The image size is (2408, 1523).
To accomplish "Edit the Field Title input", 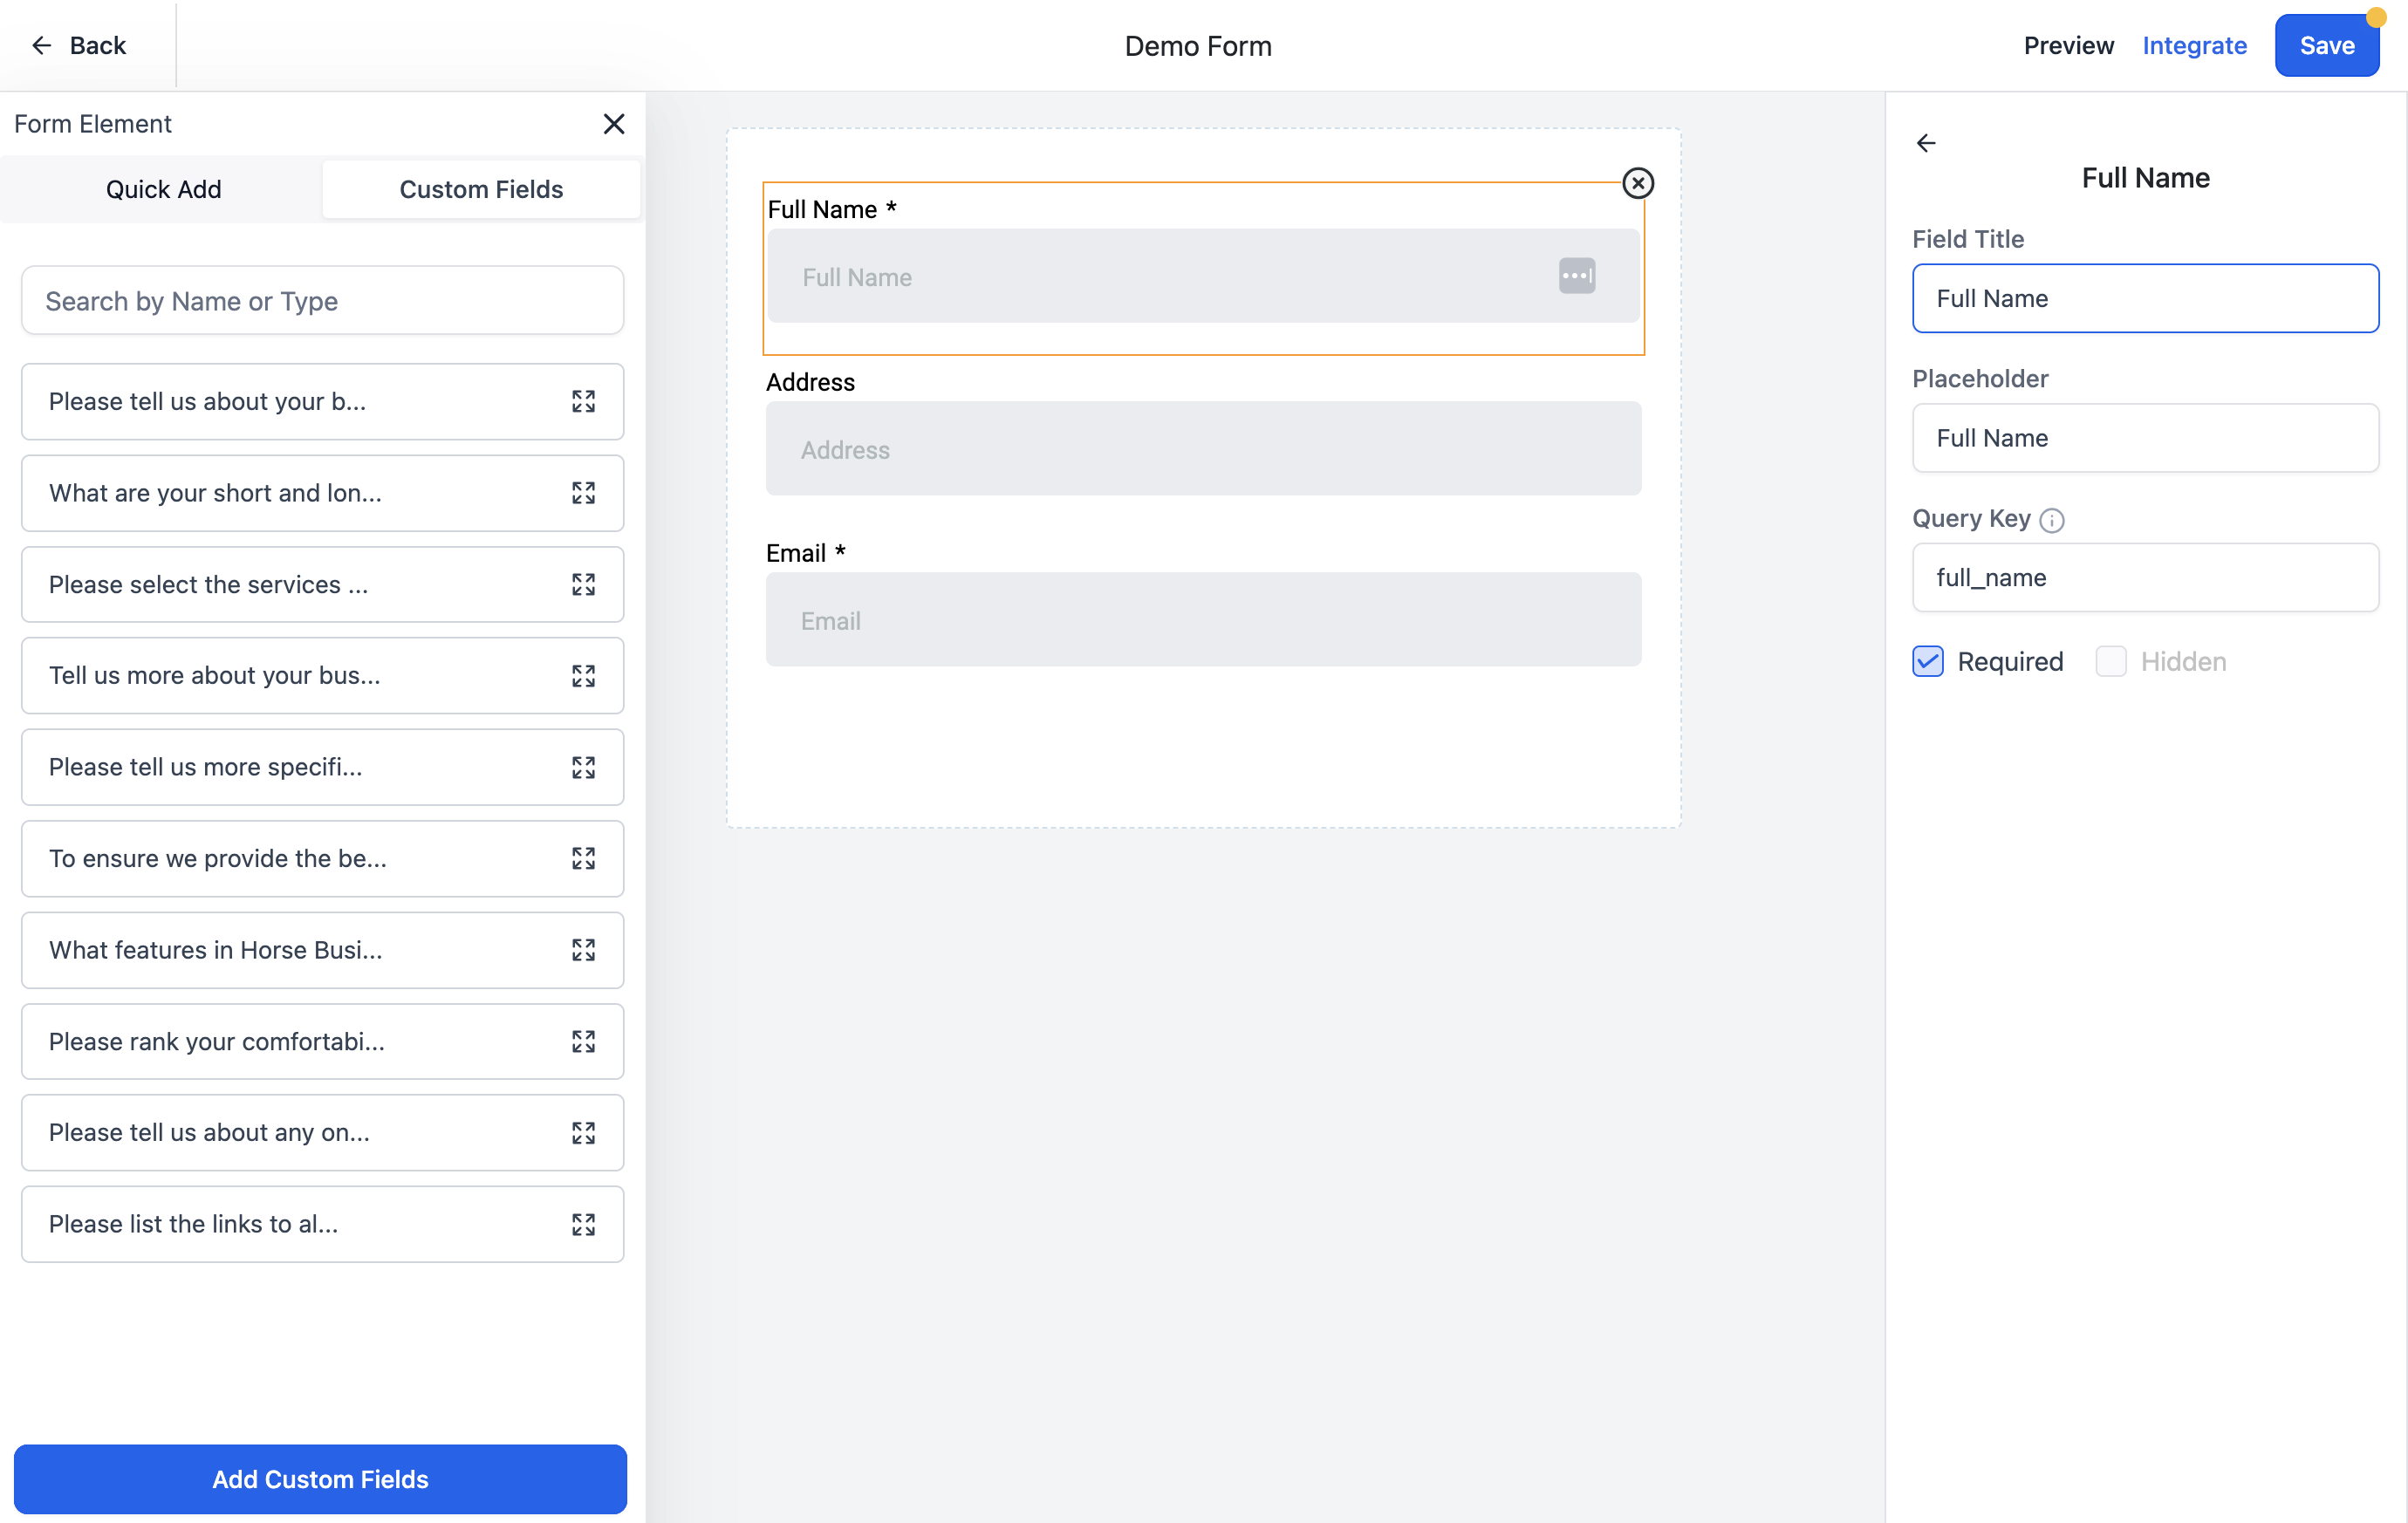I will [x=2145, y=298].
